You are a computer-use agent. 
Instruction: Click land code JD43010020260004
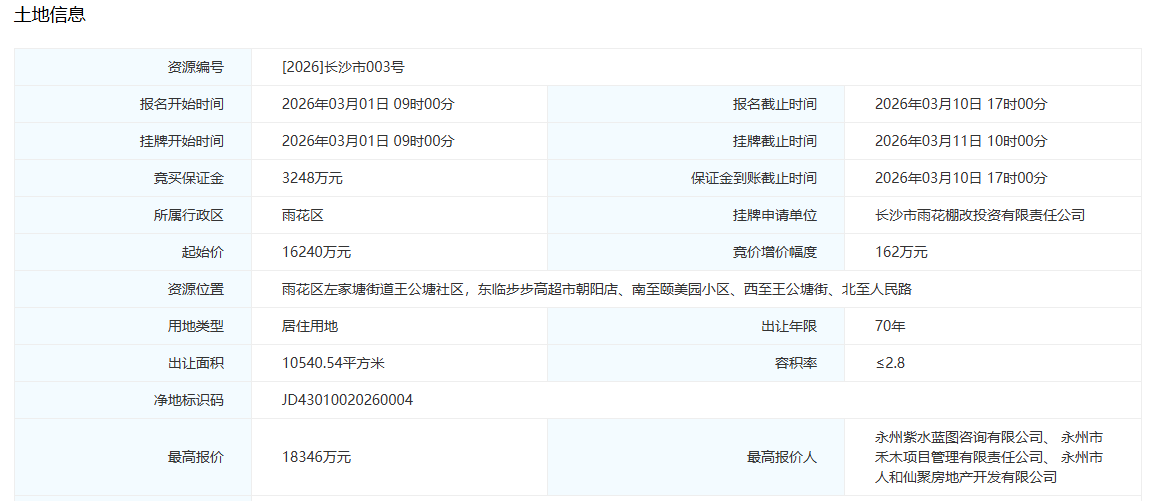coord(347,400)
